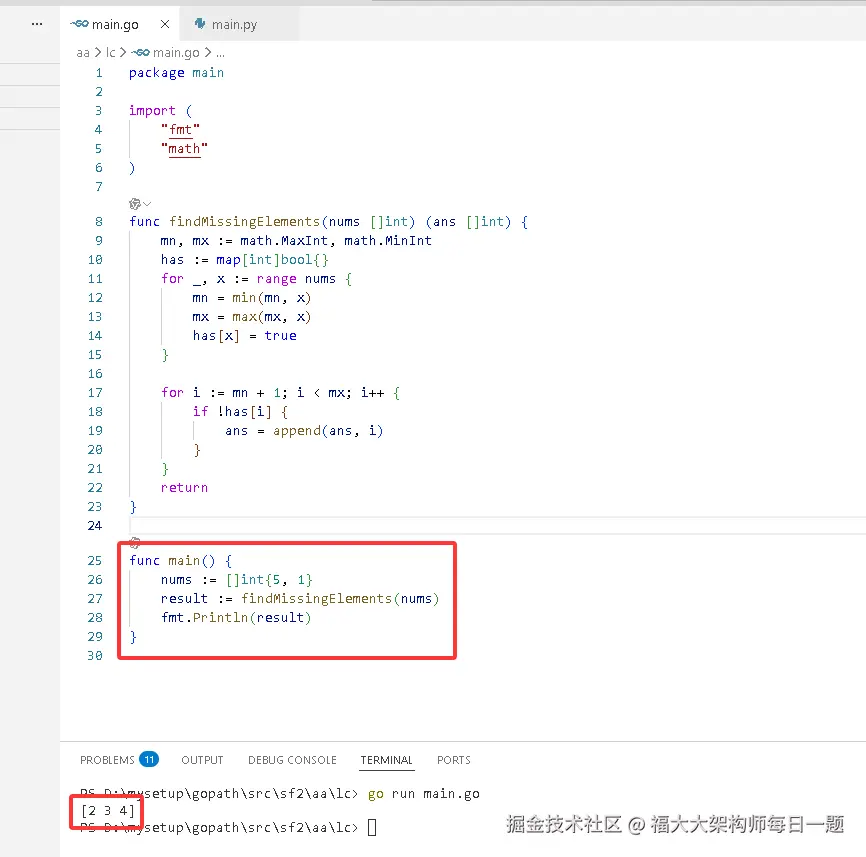The width and height of the screenshot is (866, 857).
Task: Click 'map[int]bool{}' on line 10
Action: (272, 260)
